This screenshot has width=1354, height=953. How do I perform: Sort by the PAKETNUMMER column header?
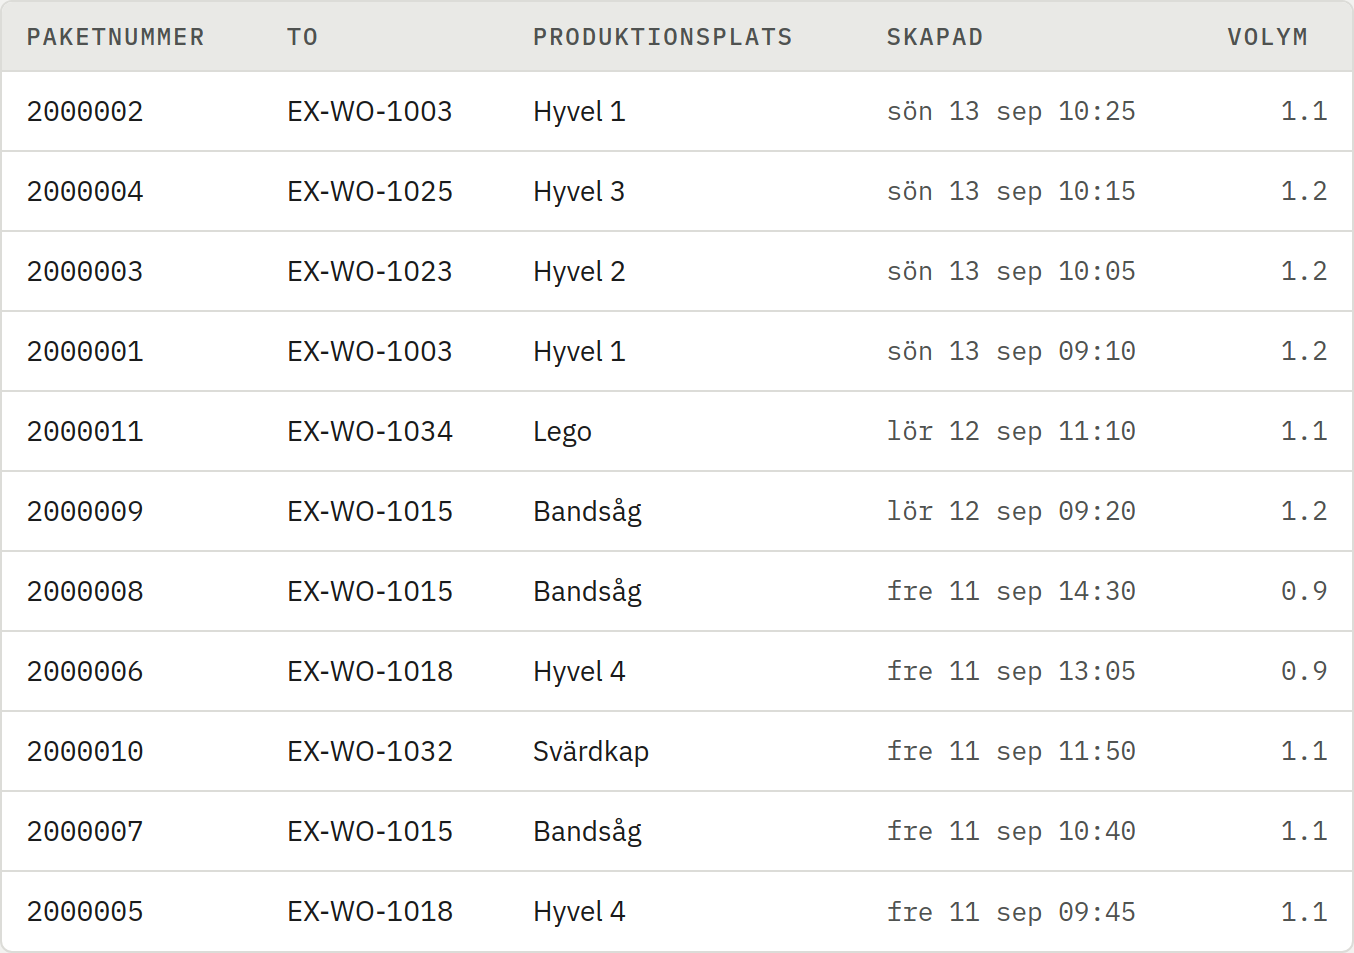(115, 37)
